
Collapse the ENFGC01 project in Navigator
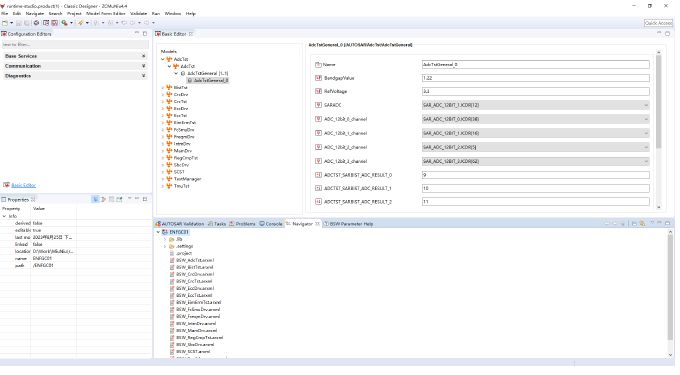point(158,232)
